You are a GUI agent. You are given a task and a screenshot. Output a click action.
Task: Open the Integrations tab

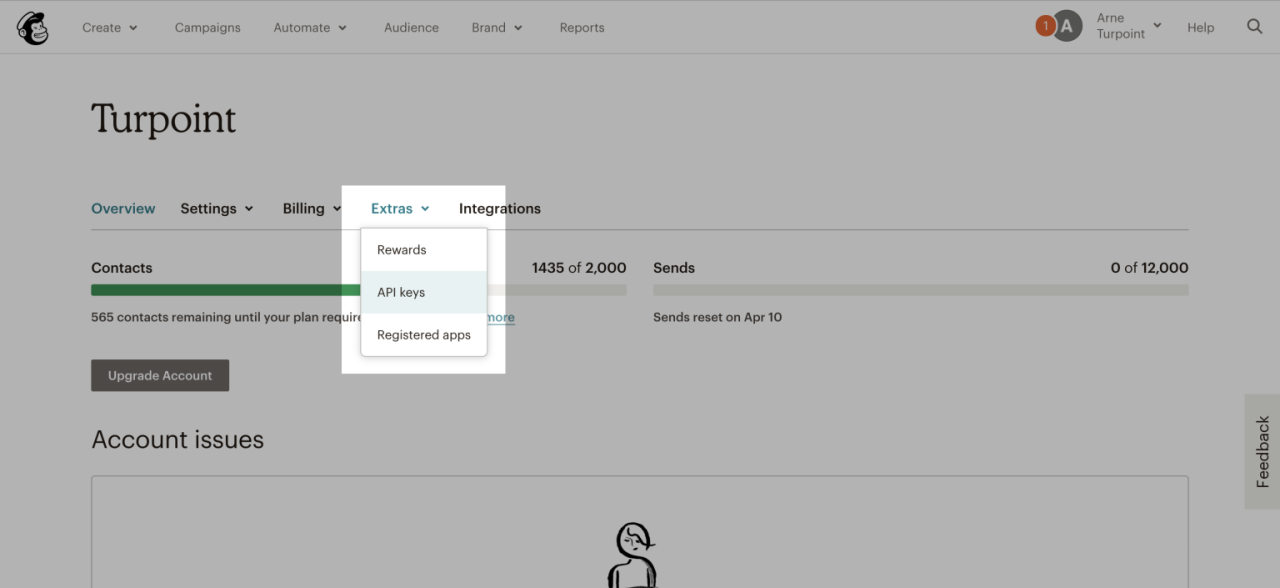(x=500, y=209)
